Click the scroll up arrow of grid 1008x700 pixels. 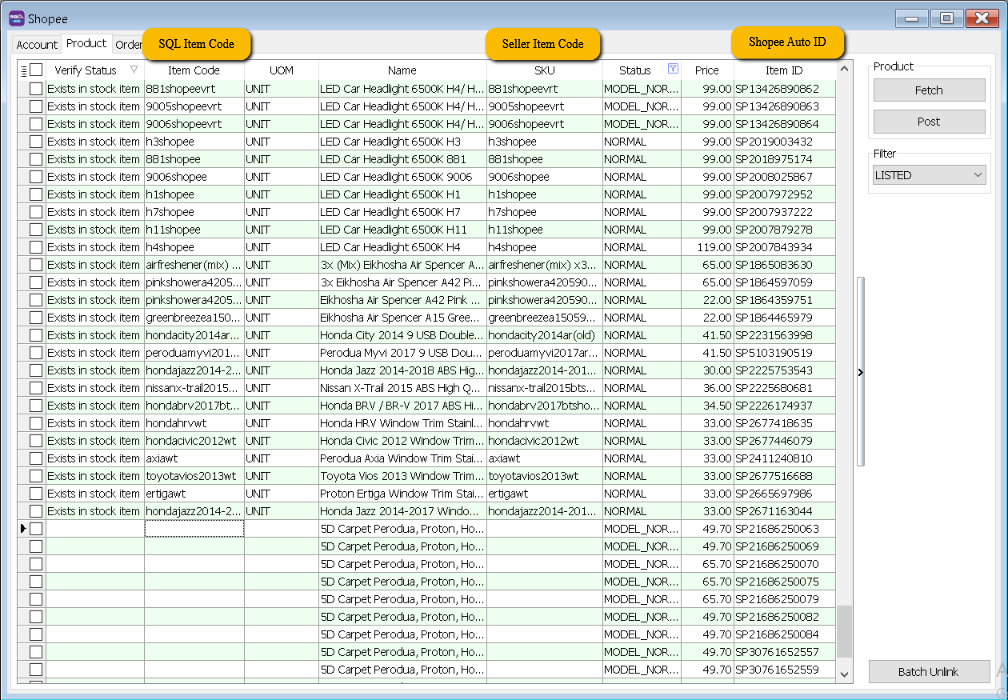pos(845,70)
